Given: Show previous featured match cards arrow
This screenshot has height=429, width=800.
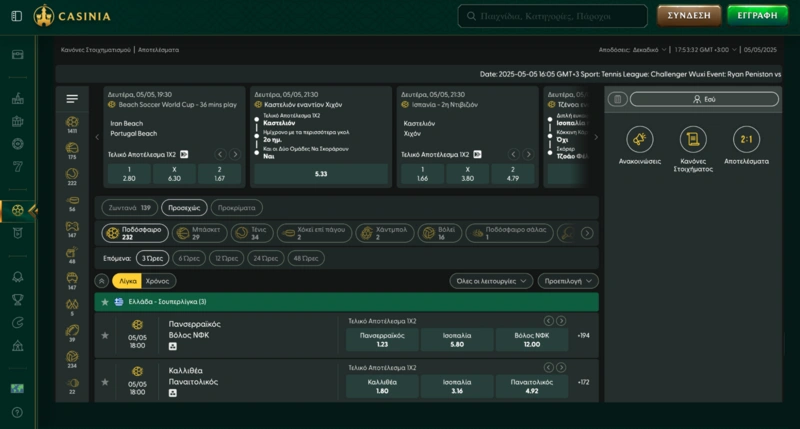Looking at the screenshot, I should [97, 137].
